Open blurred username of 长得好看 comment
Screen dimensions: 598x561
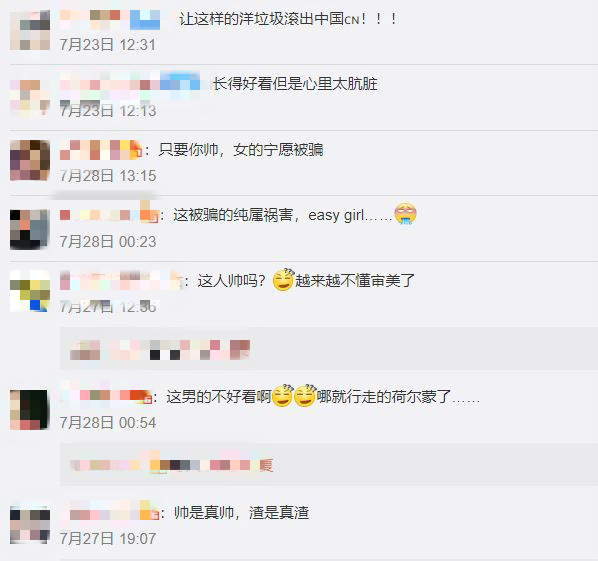click(130, 85)
